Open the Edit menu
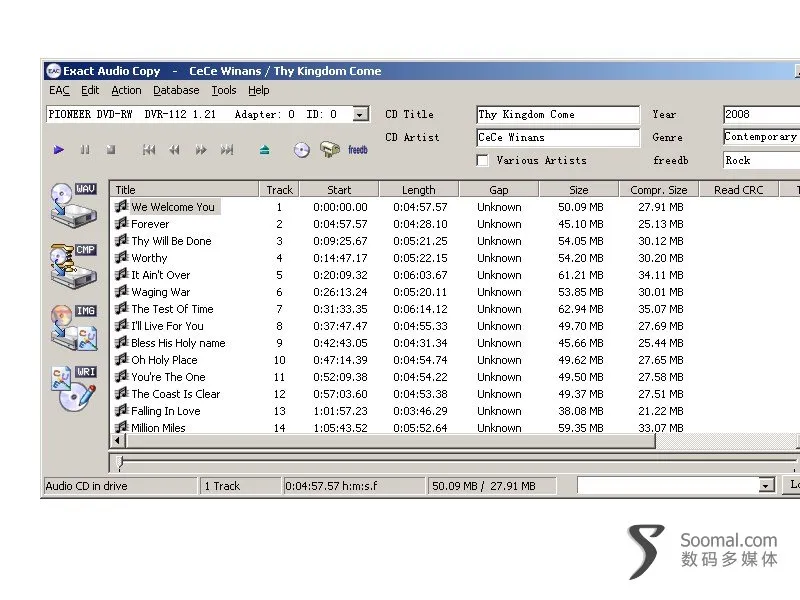 click(x=90, y=90)
